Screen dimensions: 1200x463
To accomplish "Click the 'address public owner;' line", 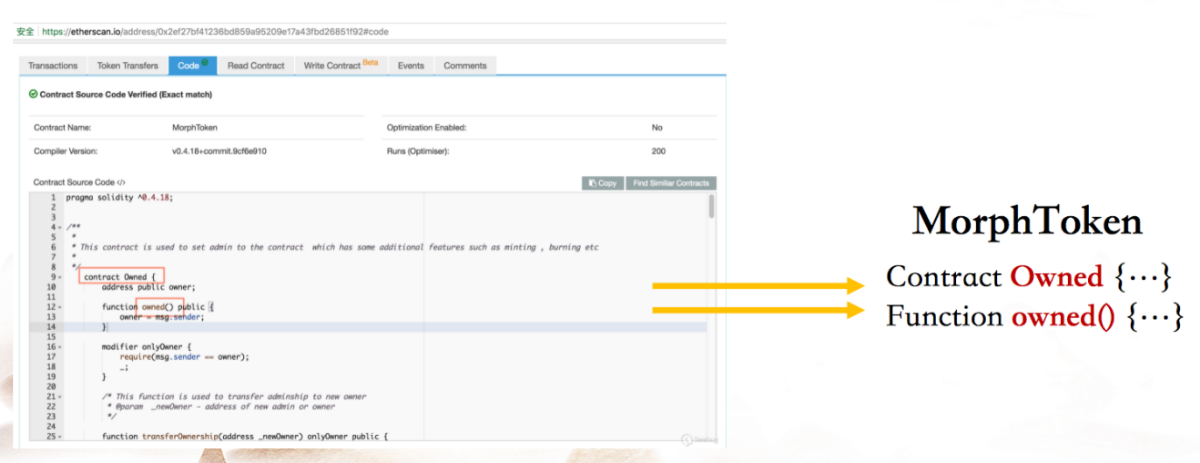I will click(x=149, y=287).
